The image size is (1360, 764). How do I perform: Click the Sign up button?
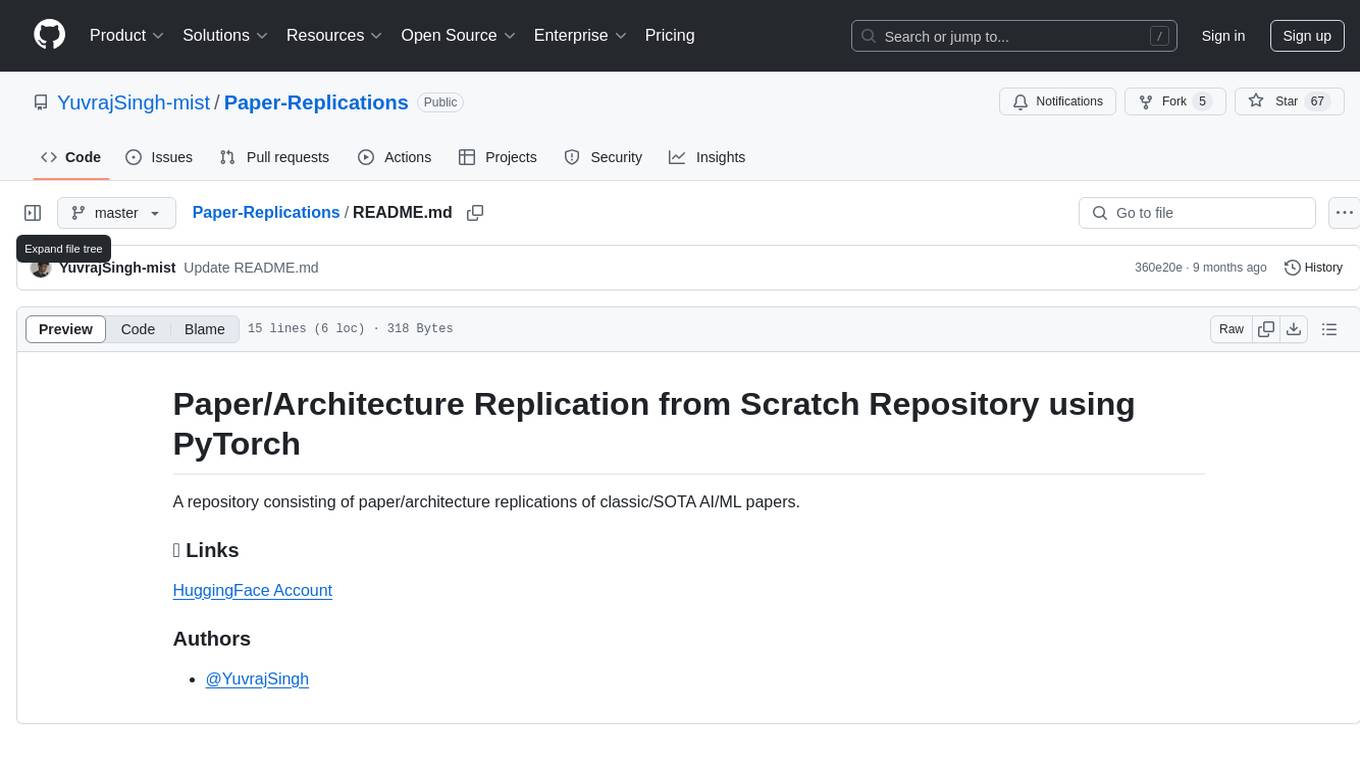coord(1307,36)
